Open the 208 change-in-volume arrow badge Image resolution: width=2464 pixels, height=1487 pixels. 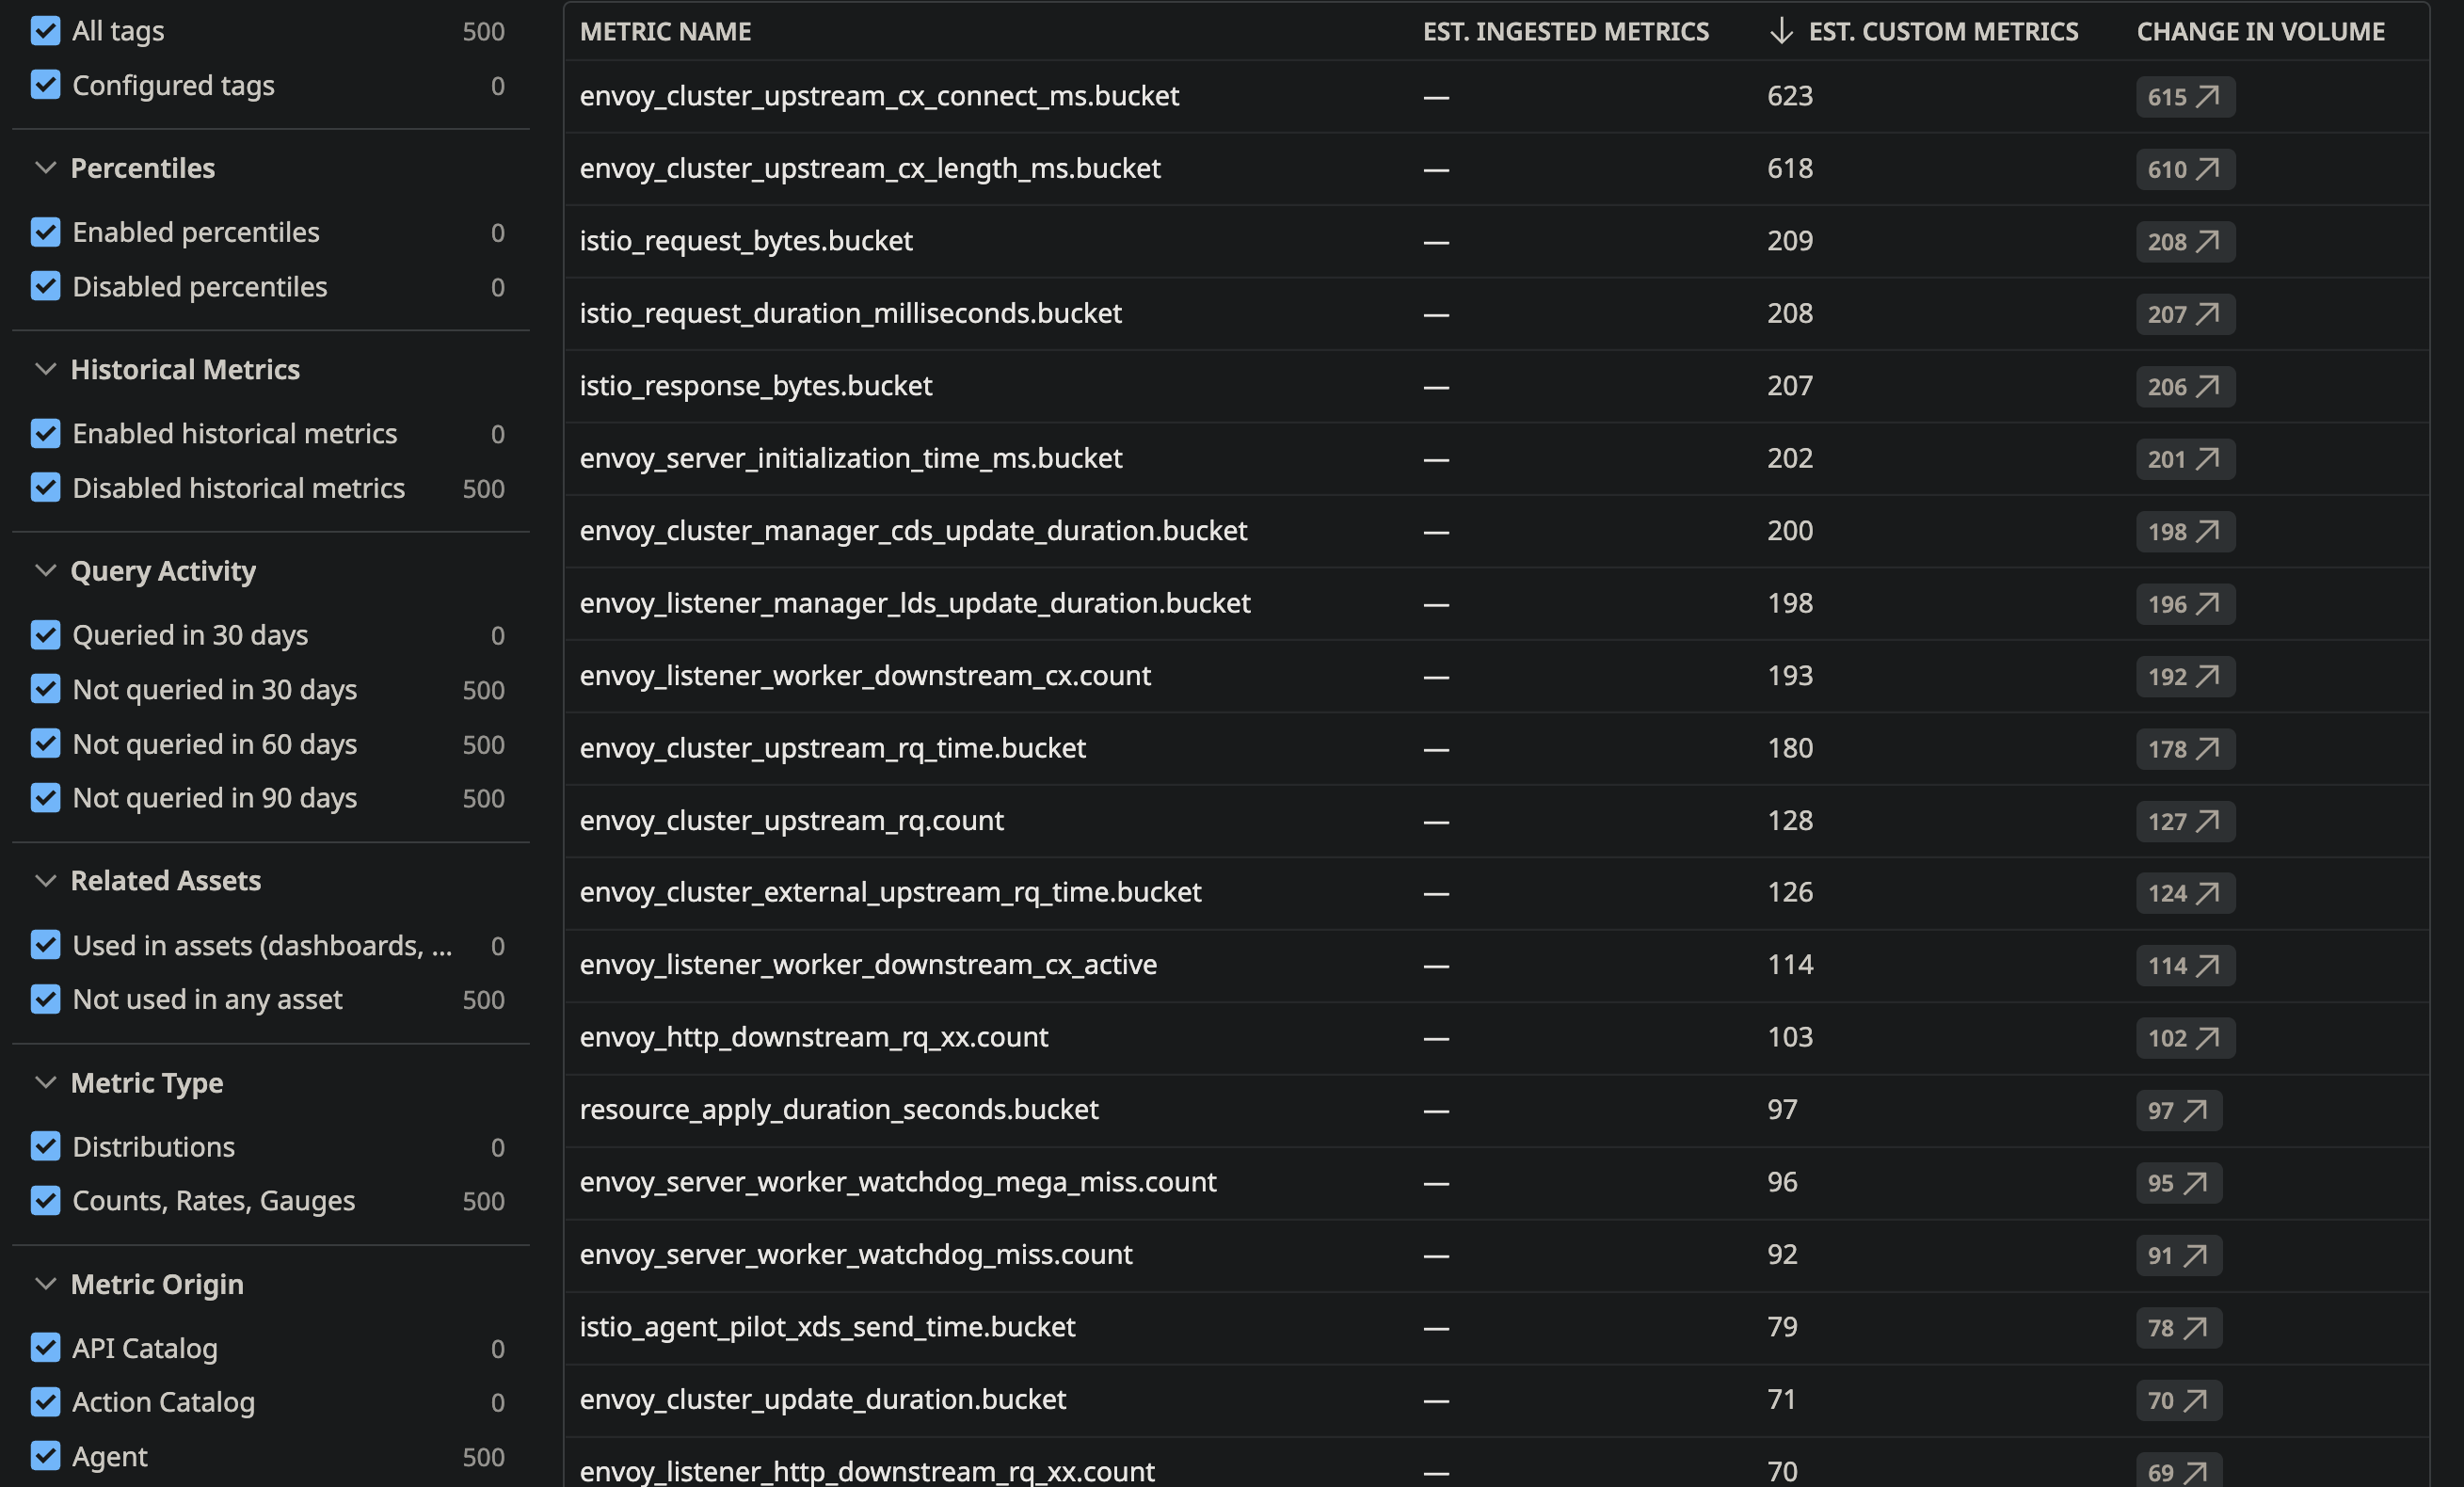click(x=2185, y=242)
